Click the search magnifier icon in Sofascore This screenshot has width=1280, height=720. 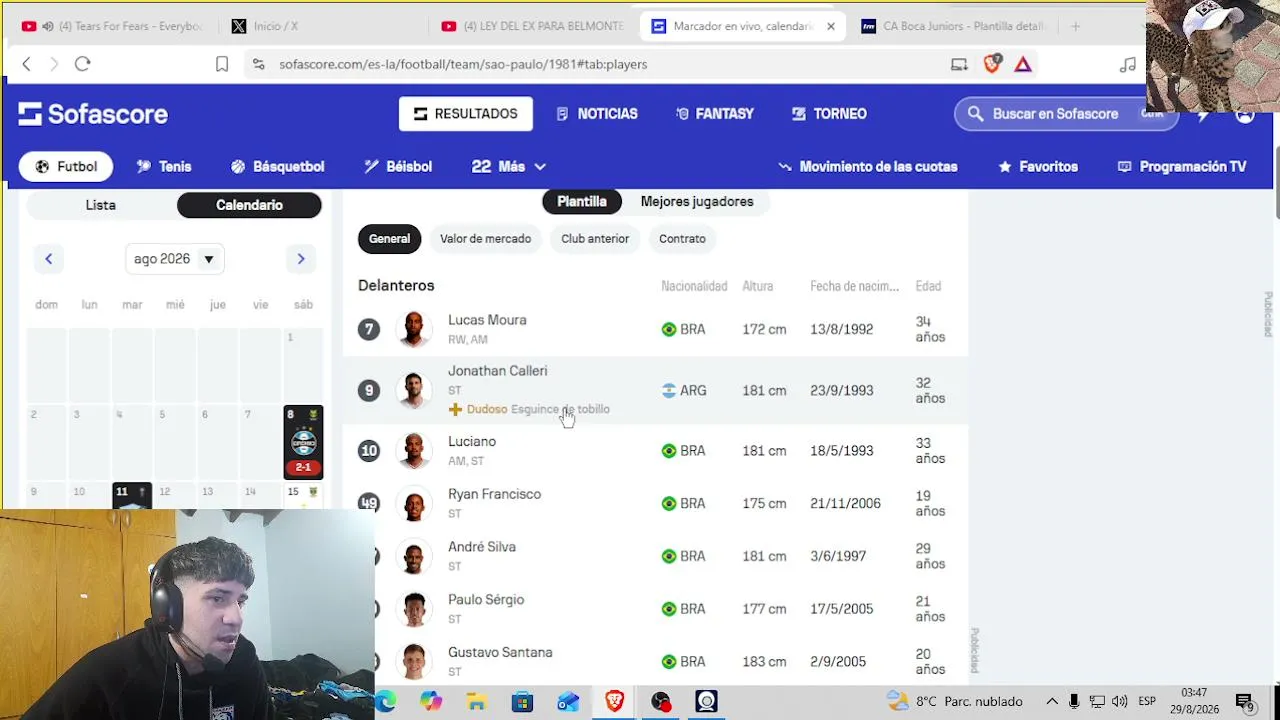pos(976,114)
